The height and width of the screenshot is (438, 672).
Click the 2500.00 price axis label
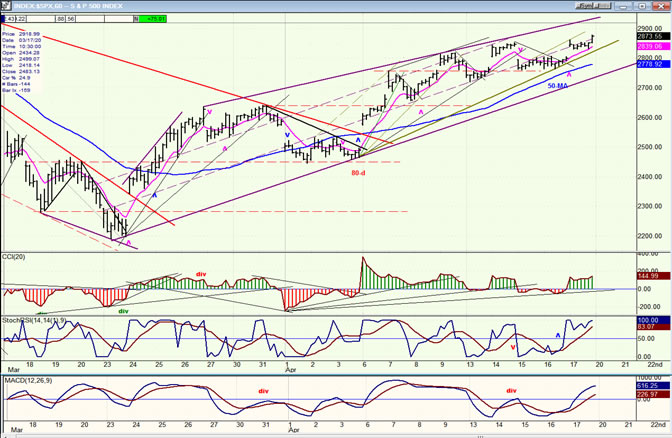pos(649,147)
